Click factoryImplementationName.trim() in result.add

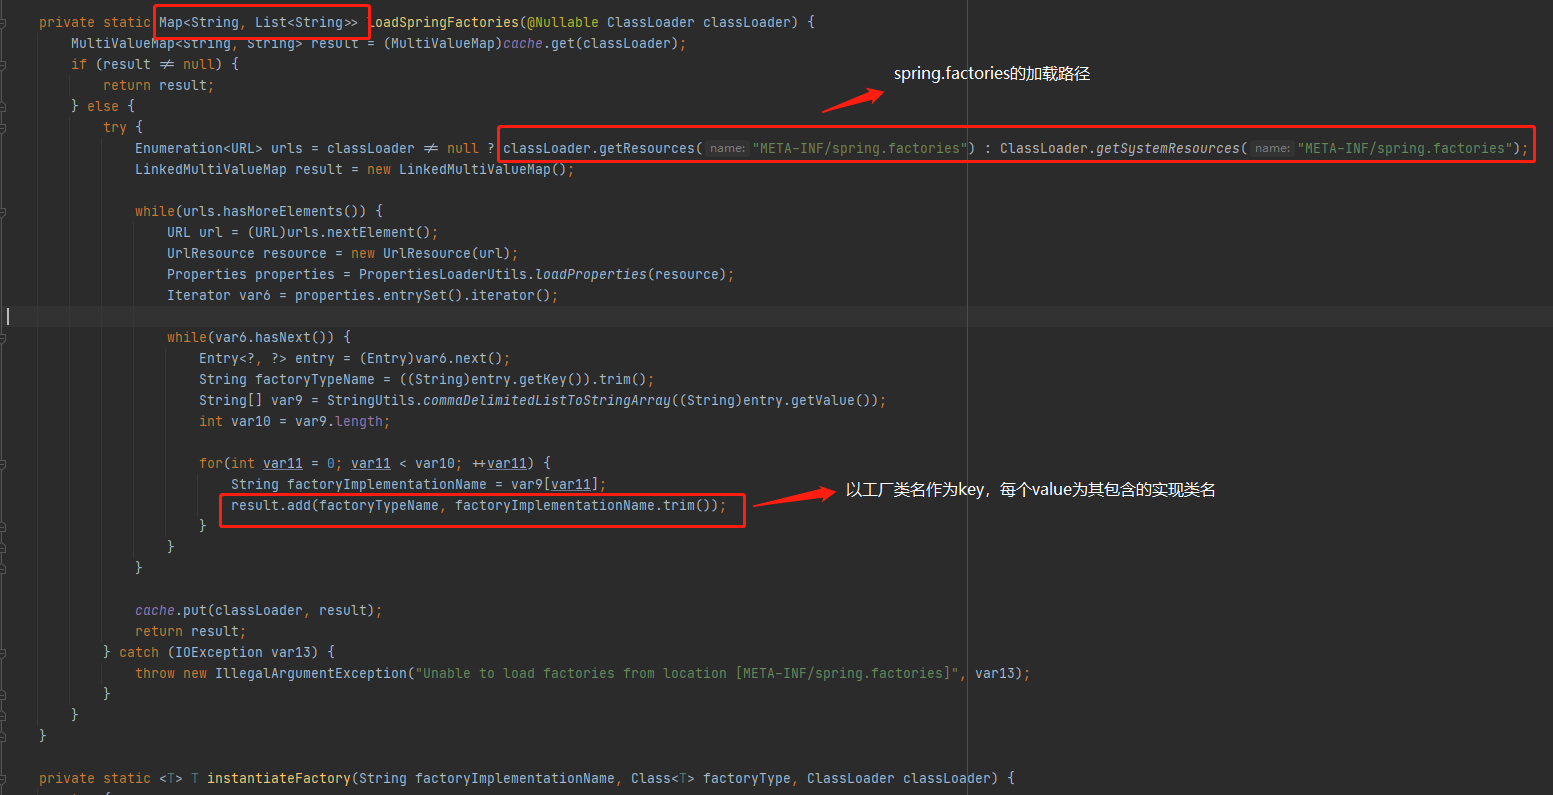[583, 505]
